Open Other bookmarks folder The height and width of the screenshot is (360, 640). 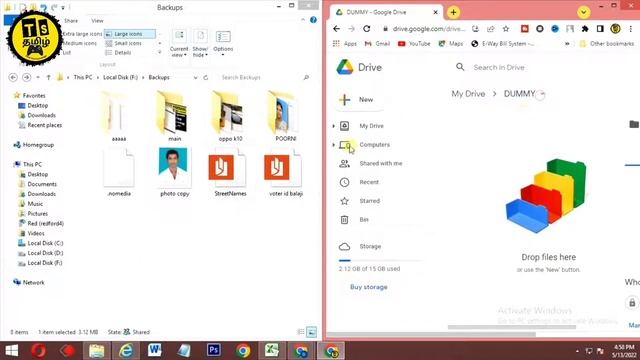tap(607, 44)
